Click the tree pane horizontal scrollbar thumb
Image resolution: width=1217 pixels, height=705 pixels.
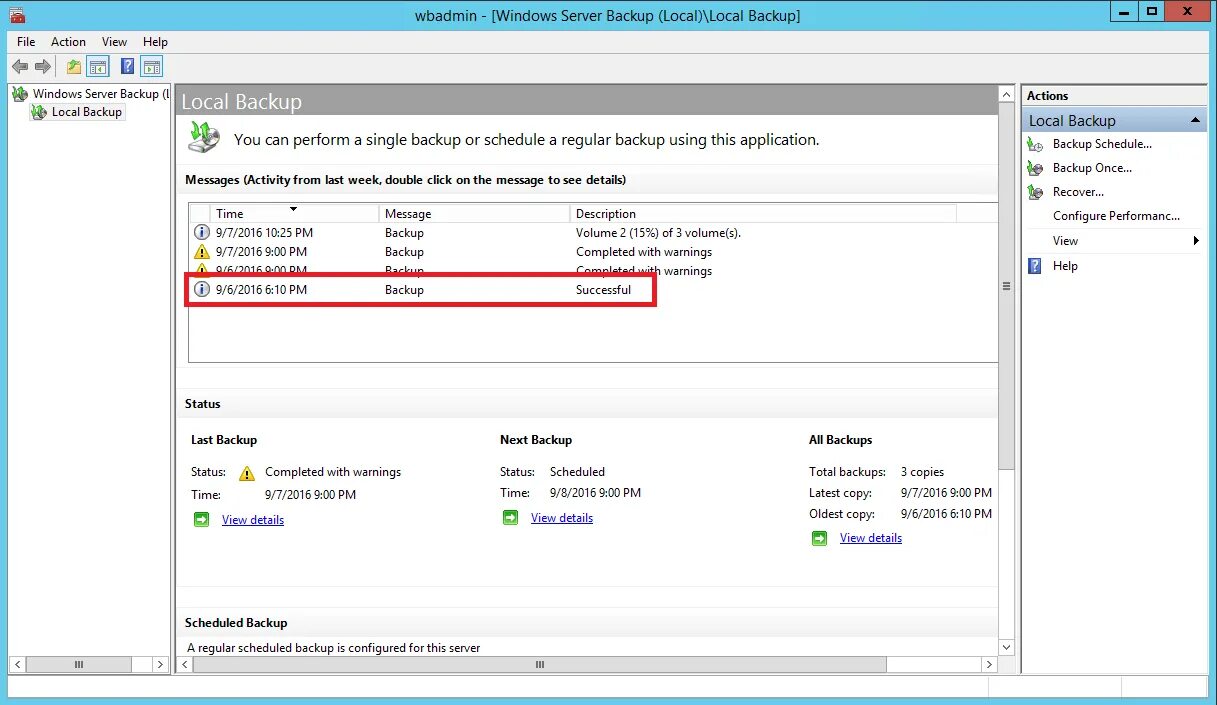coord(79,664)
